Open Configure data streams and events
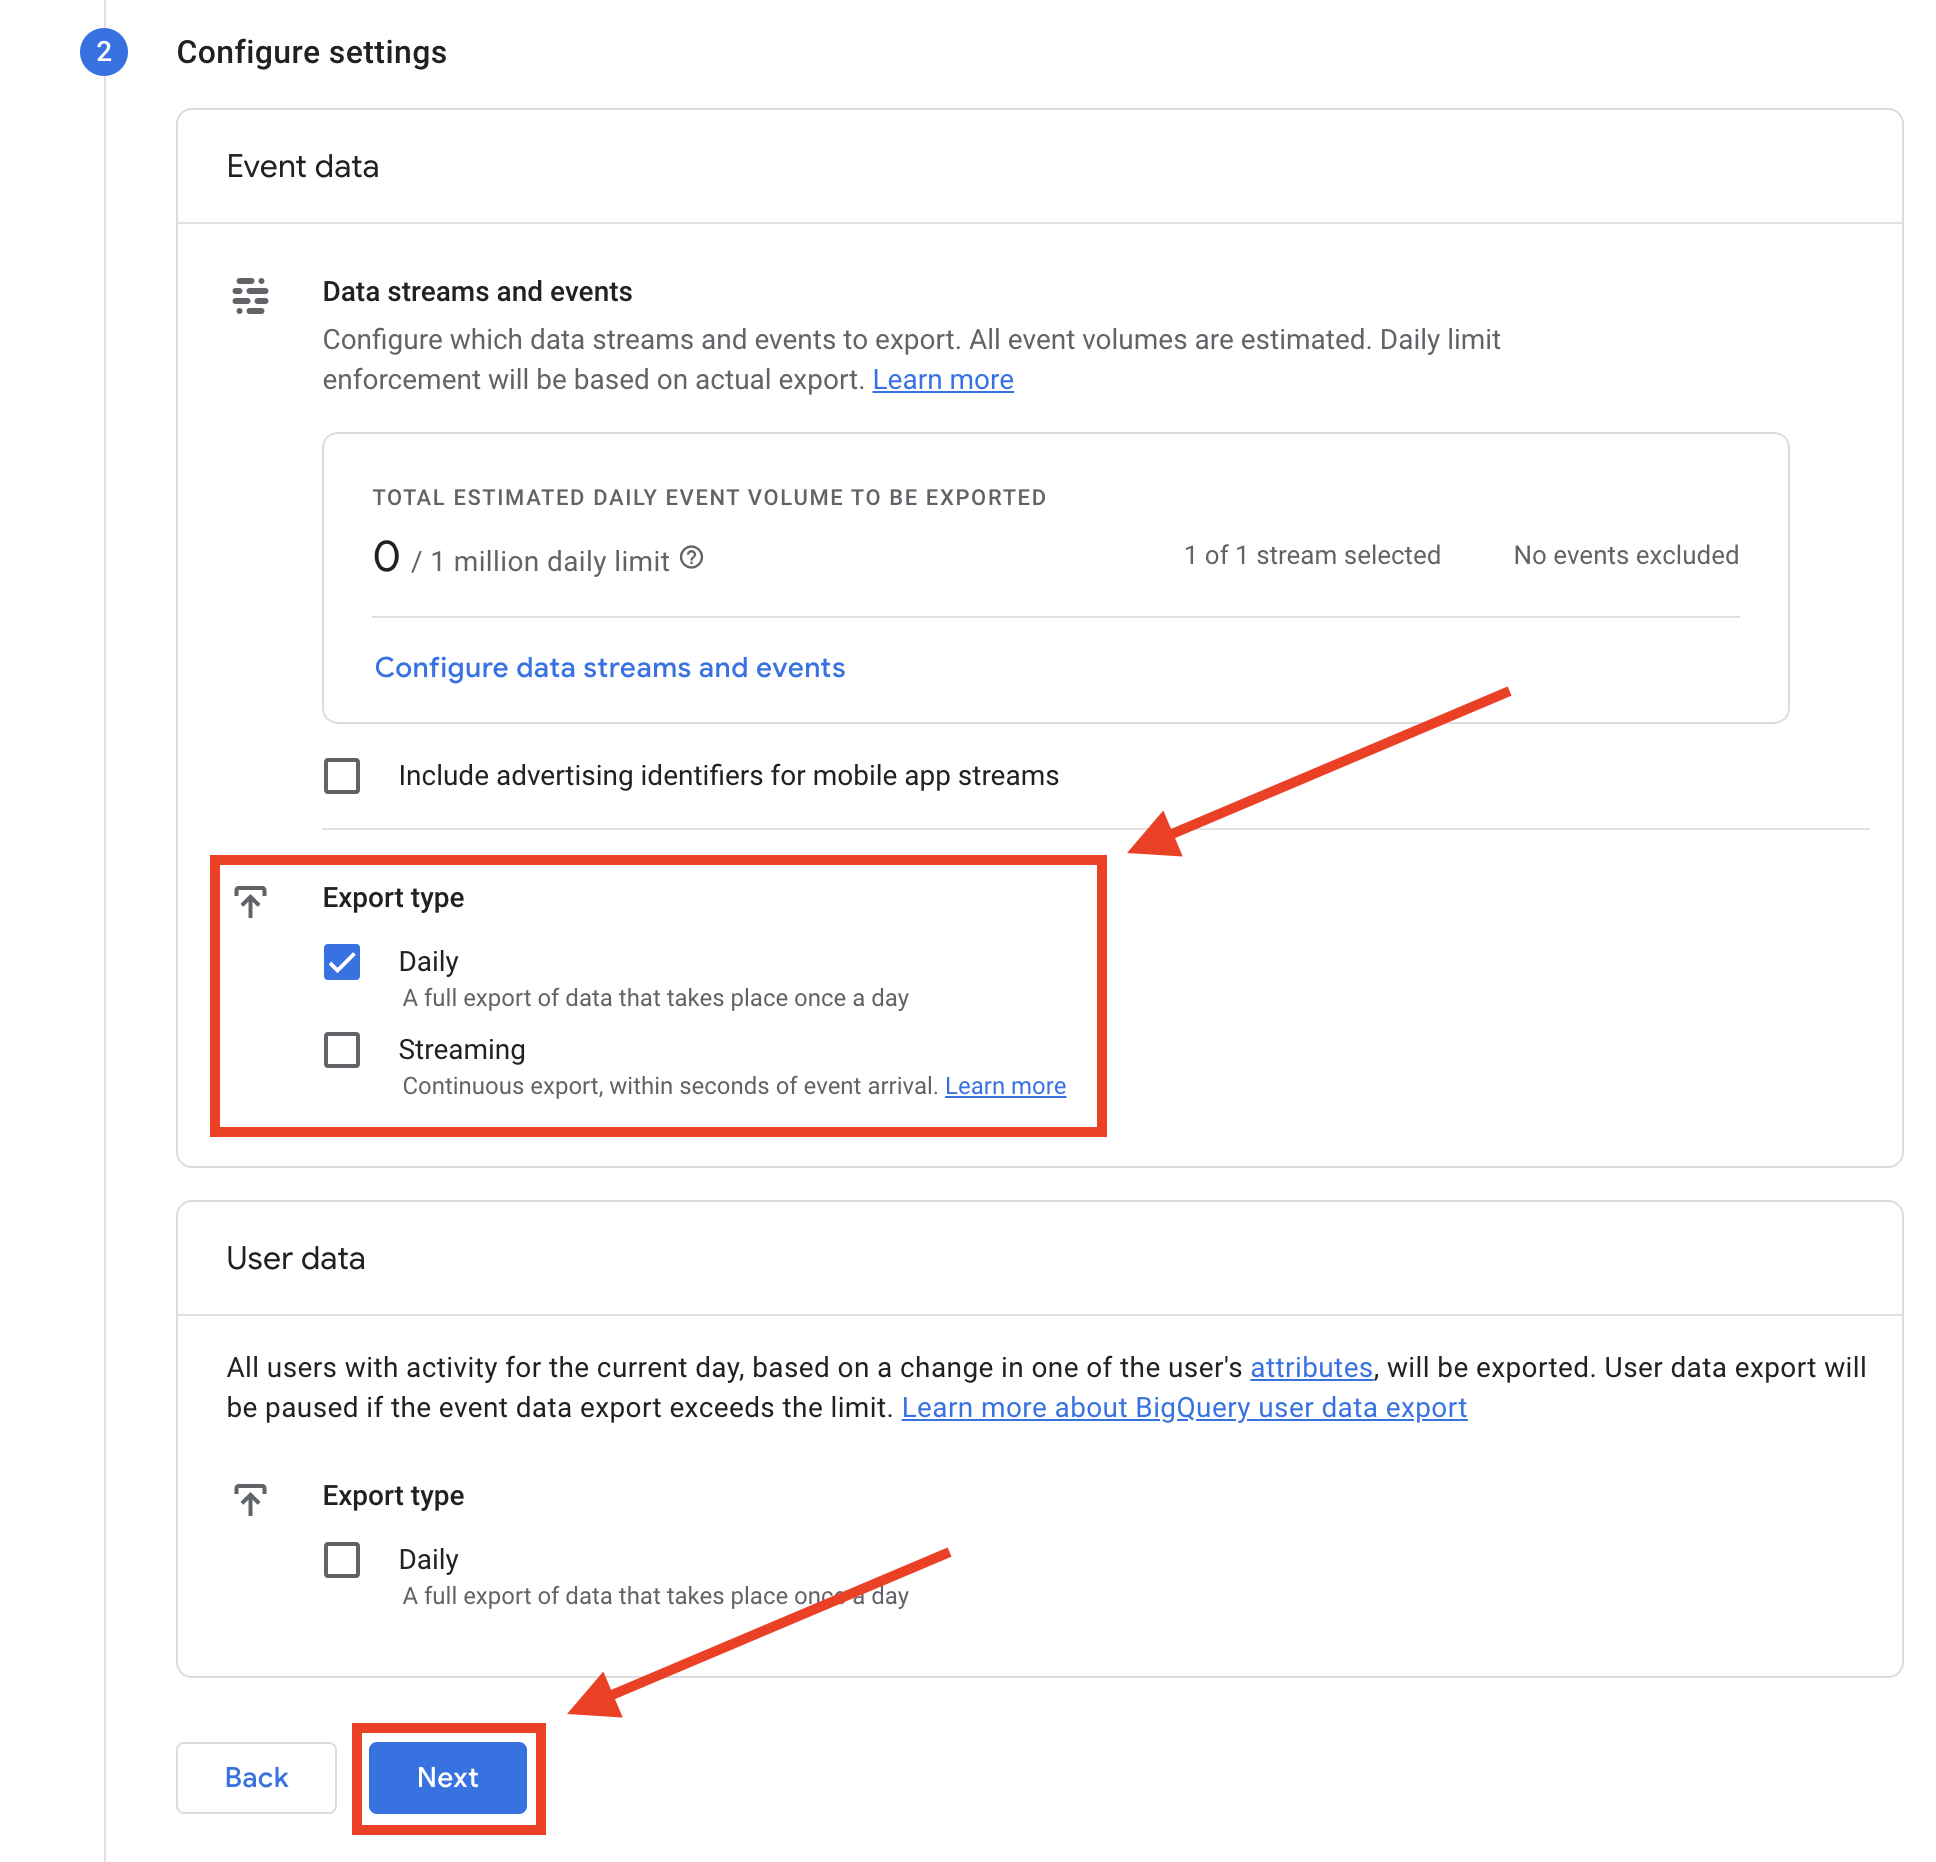Image resolution: width=1936 pixels, height=1862 pixels. [x=610, y=668]
